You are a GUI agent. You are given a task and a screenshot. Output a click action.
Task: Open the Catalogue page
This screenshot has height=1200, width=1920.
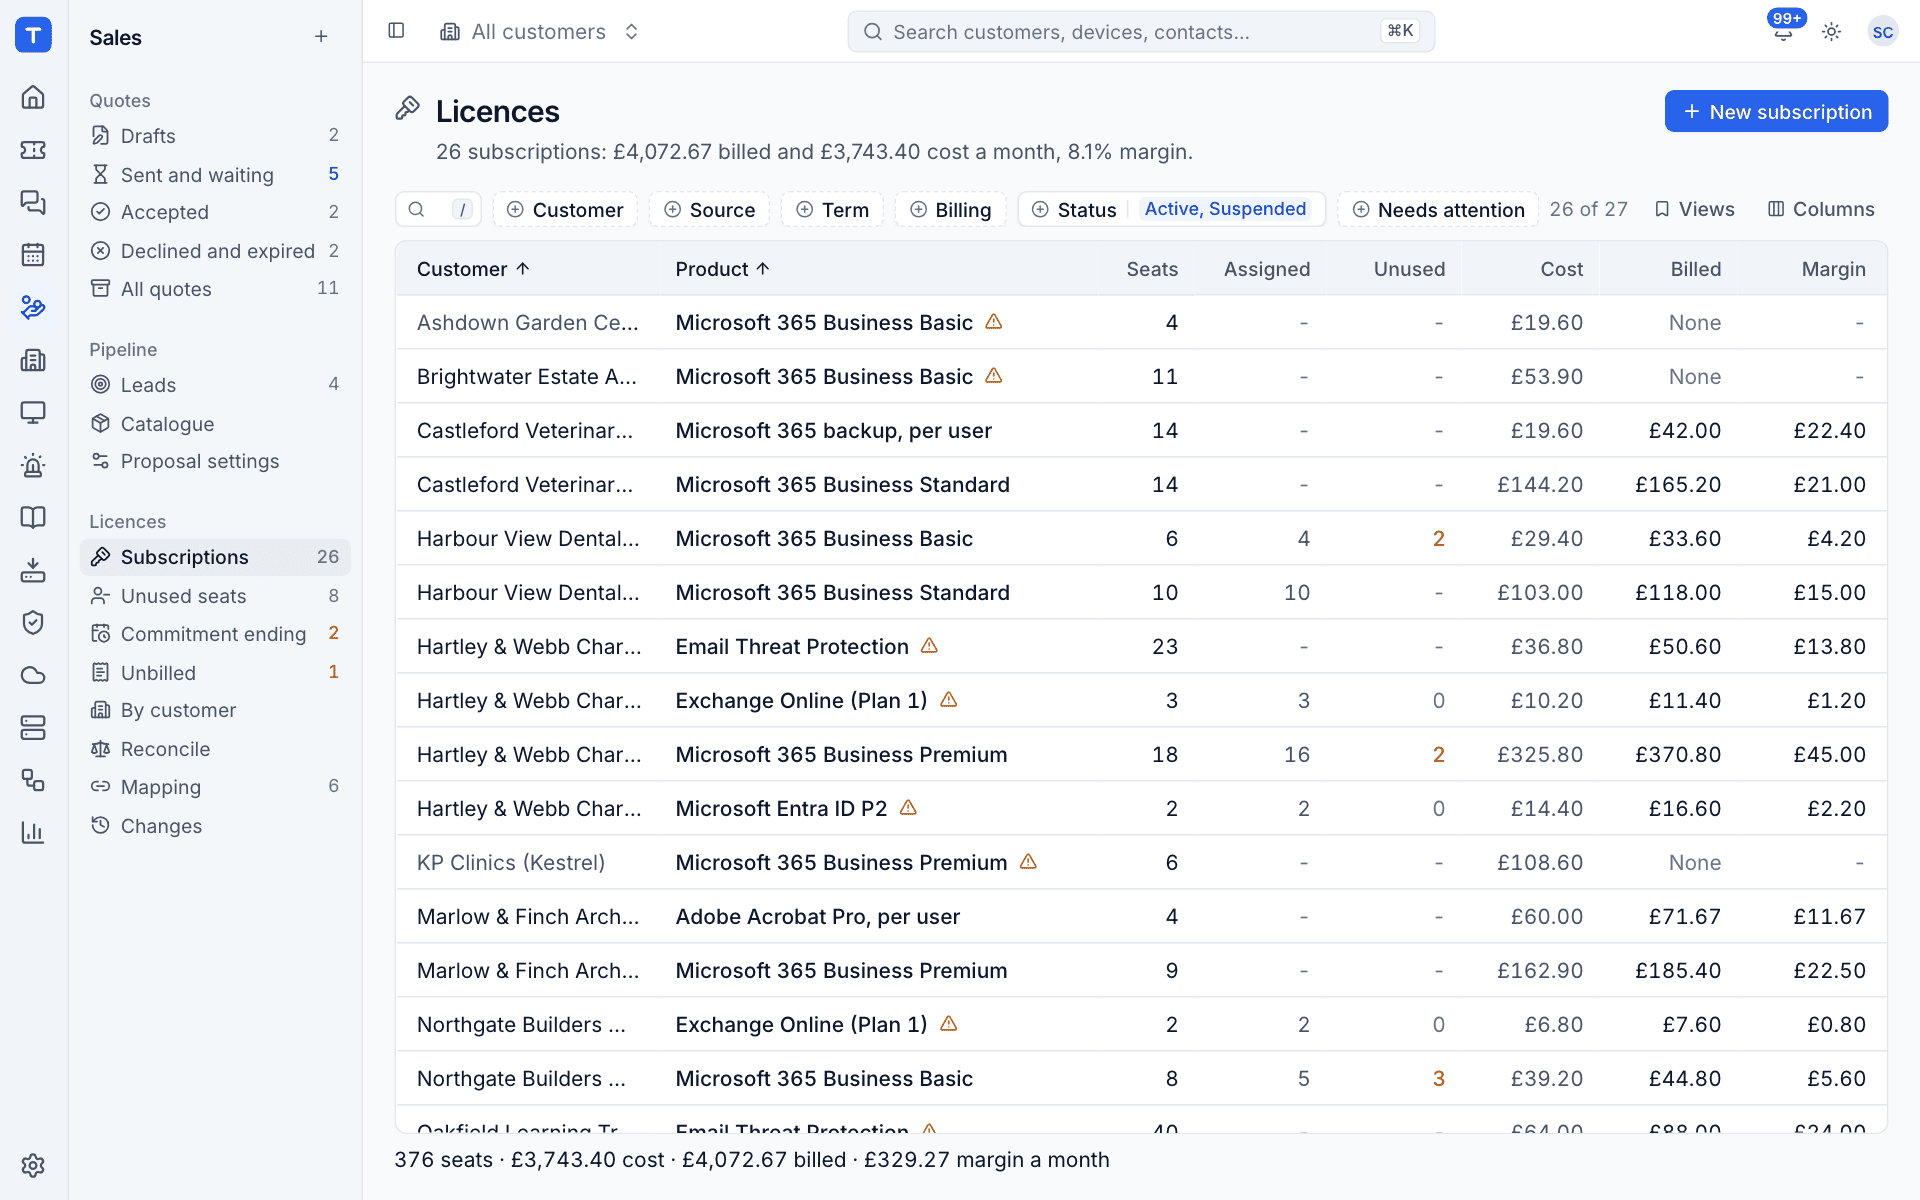tap(215, 424)
